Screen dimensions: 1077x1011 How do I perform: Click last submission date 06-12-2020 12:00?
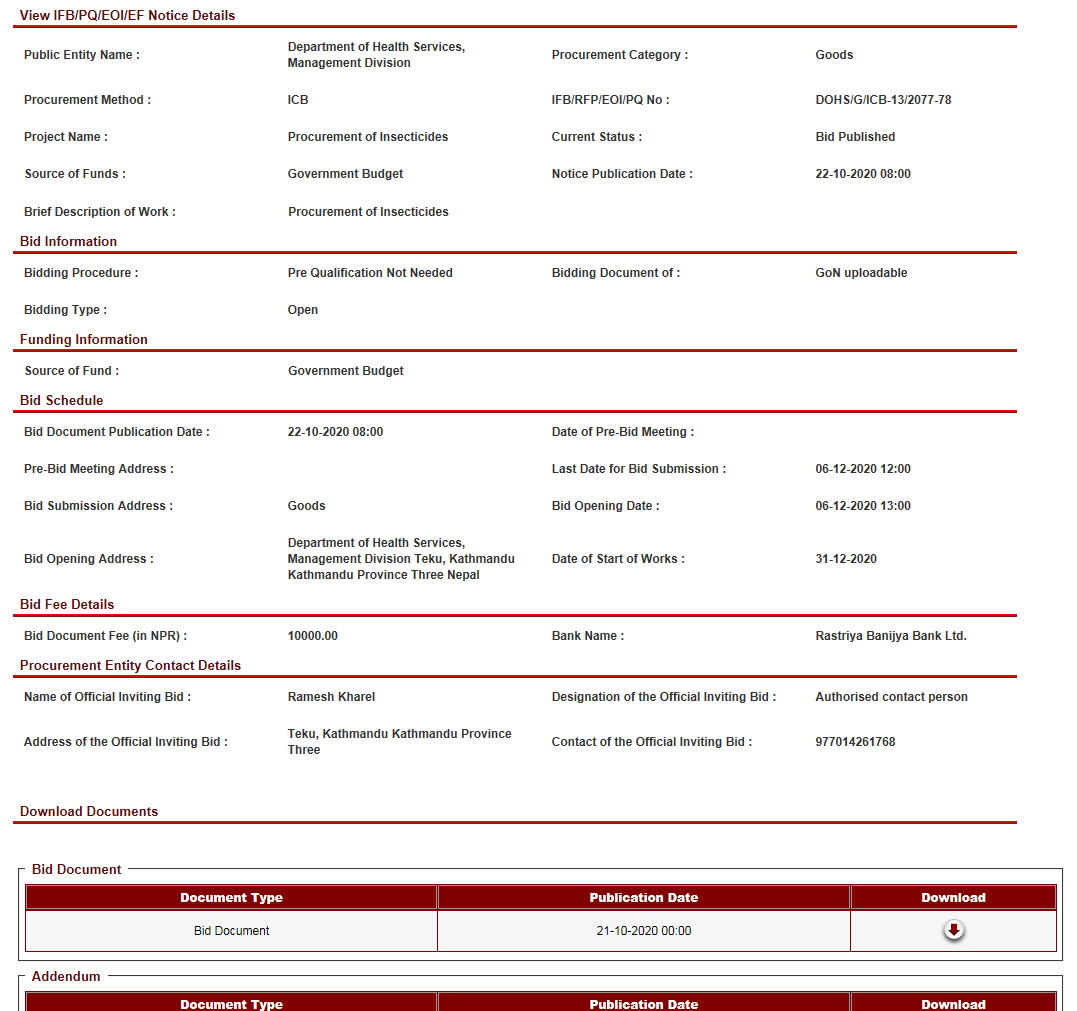[x=862, y=469]
